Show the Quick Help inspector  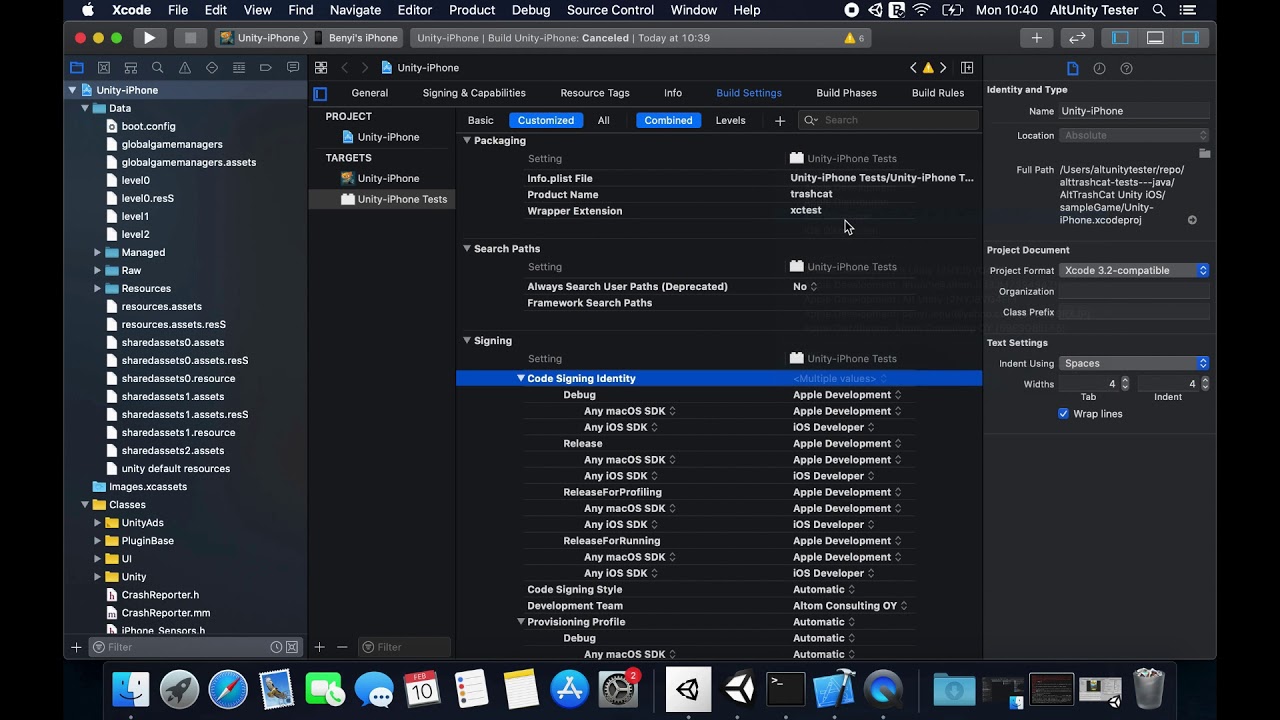click(1127, 68)
